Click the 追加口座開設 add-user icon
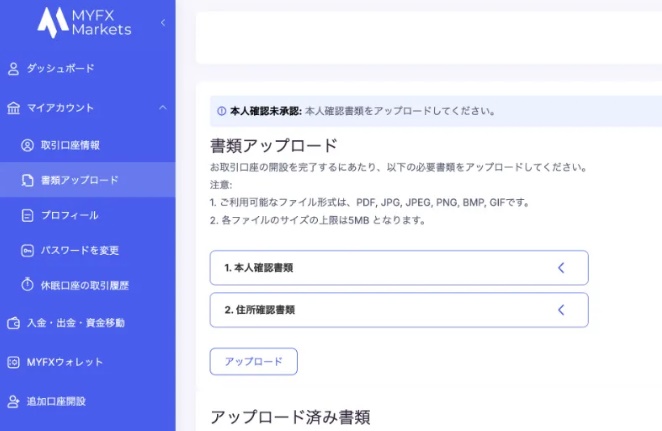Screen dimensions: 662x431 click(x=13, y=401)
